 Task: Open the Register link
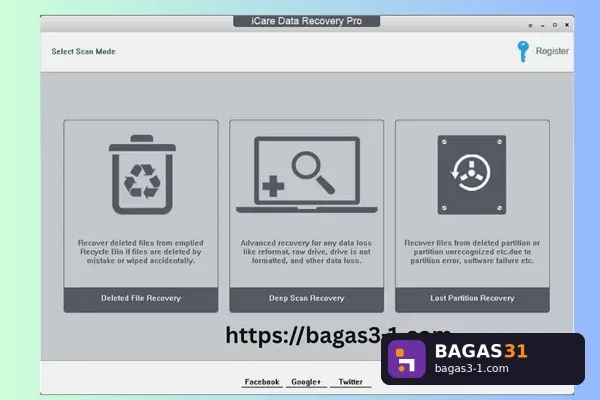pyautogui.click(x=552, y=51)
